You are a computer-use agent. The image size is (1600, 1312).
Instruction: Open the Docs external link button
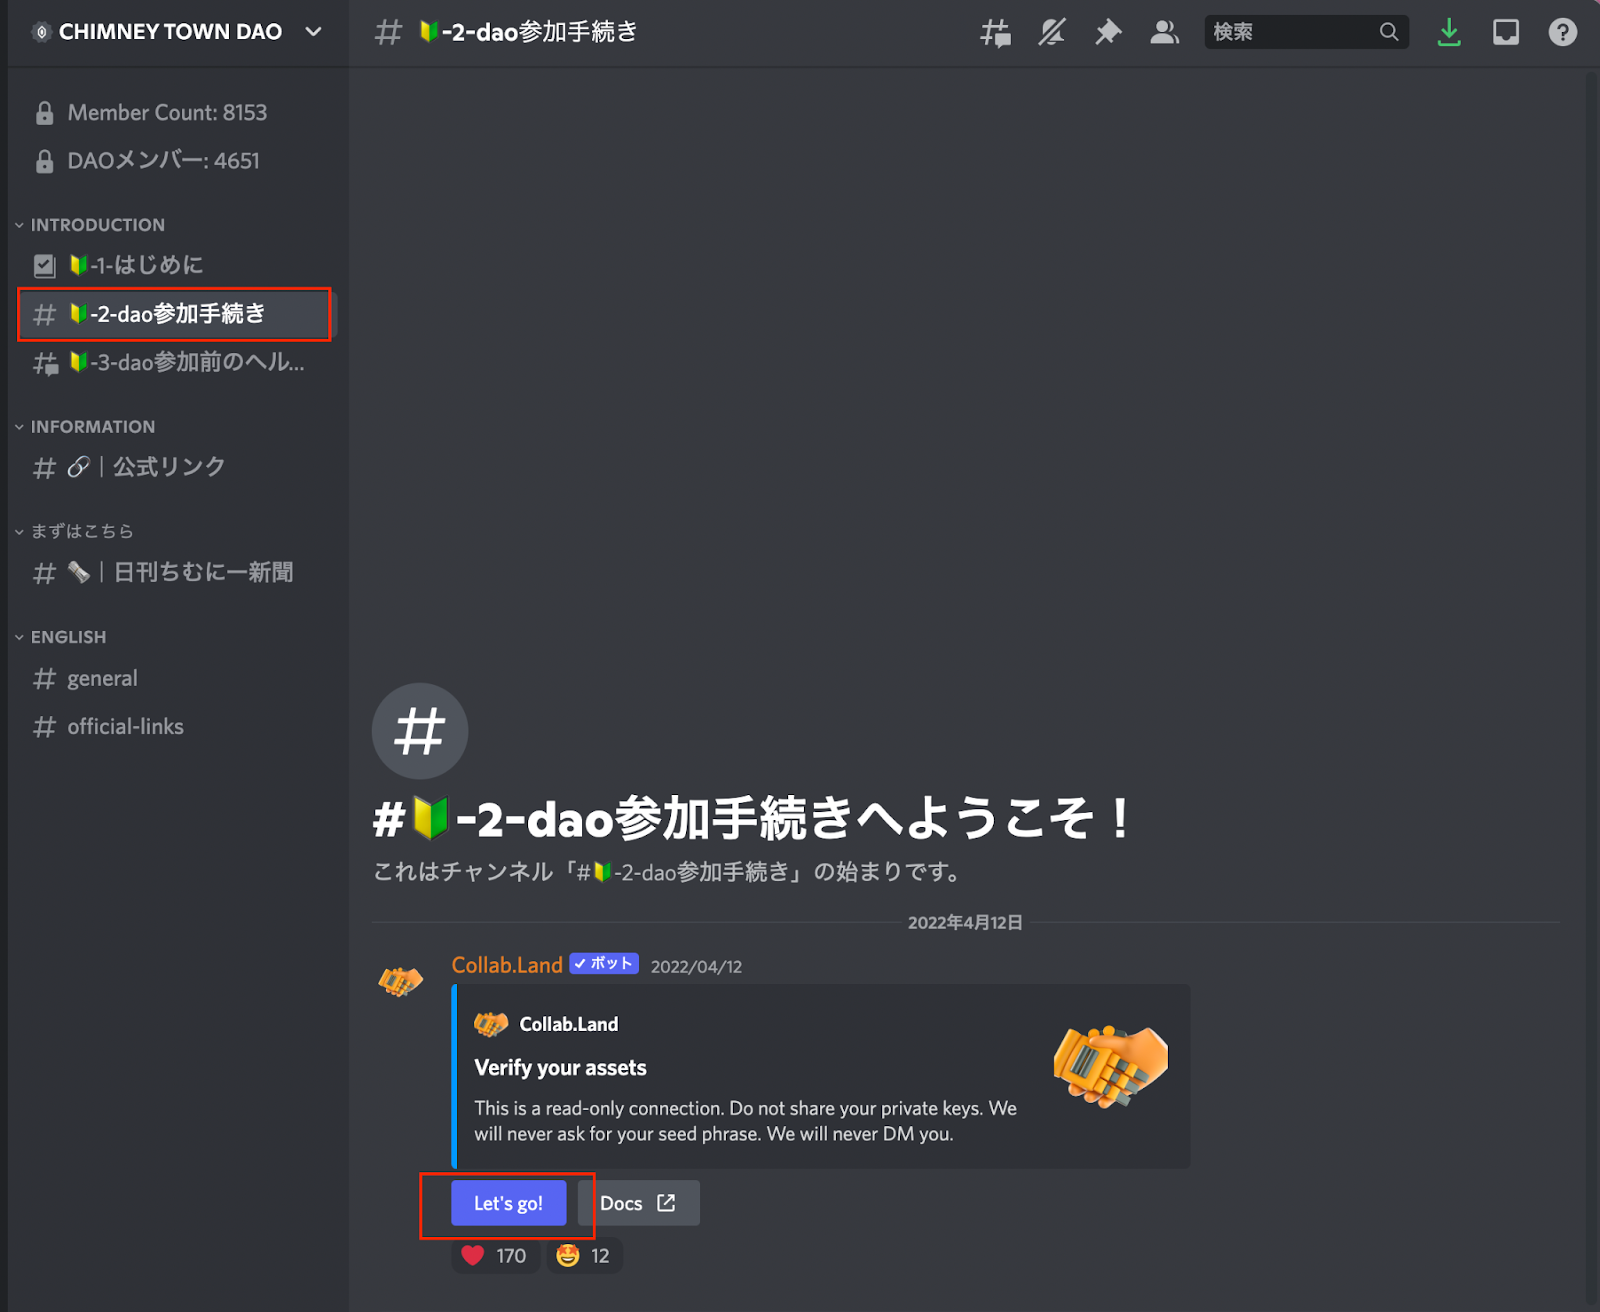pyautogui.click(x=638, y=1203)
